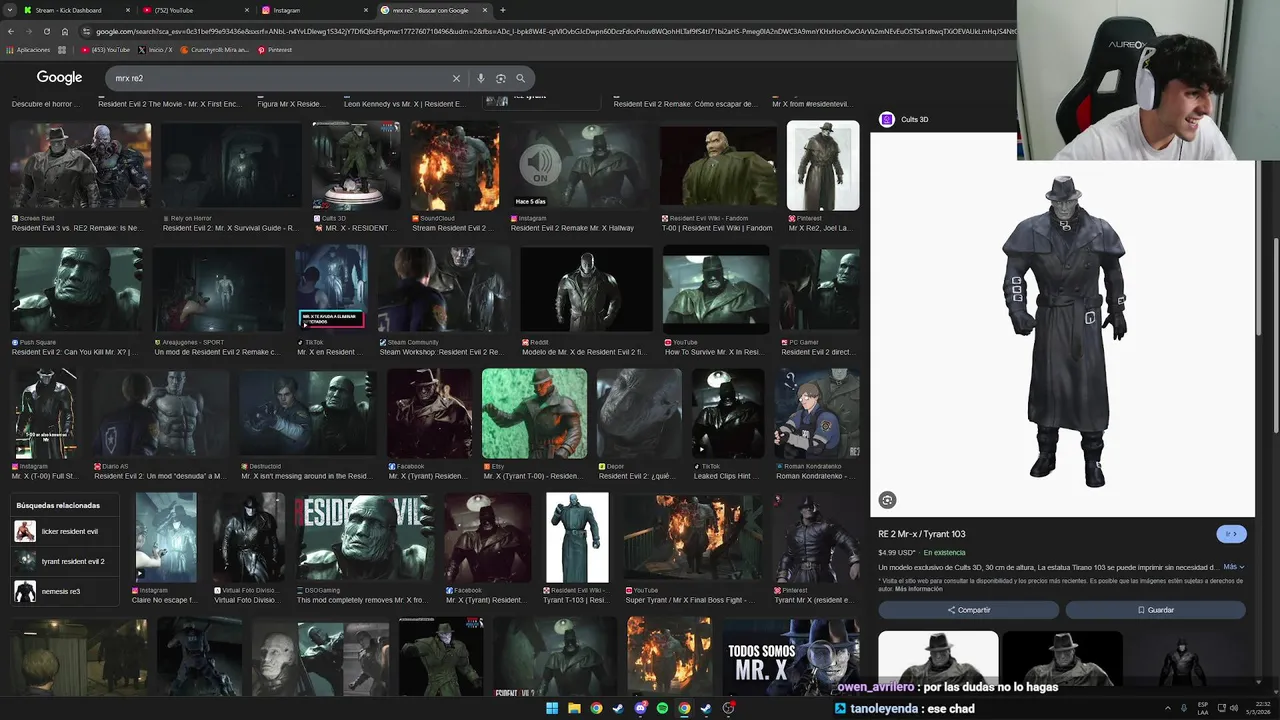Open the taskbar volume control
Image resolution: width=1280 pixels, height=720 pixels.
(1236, 708)
